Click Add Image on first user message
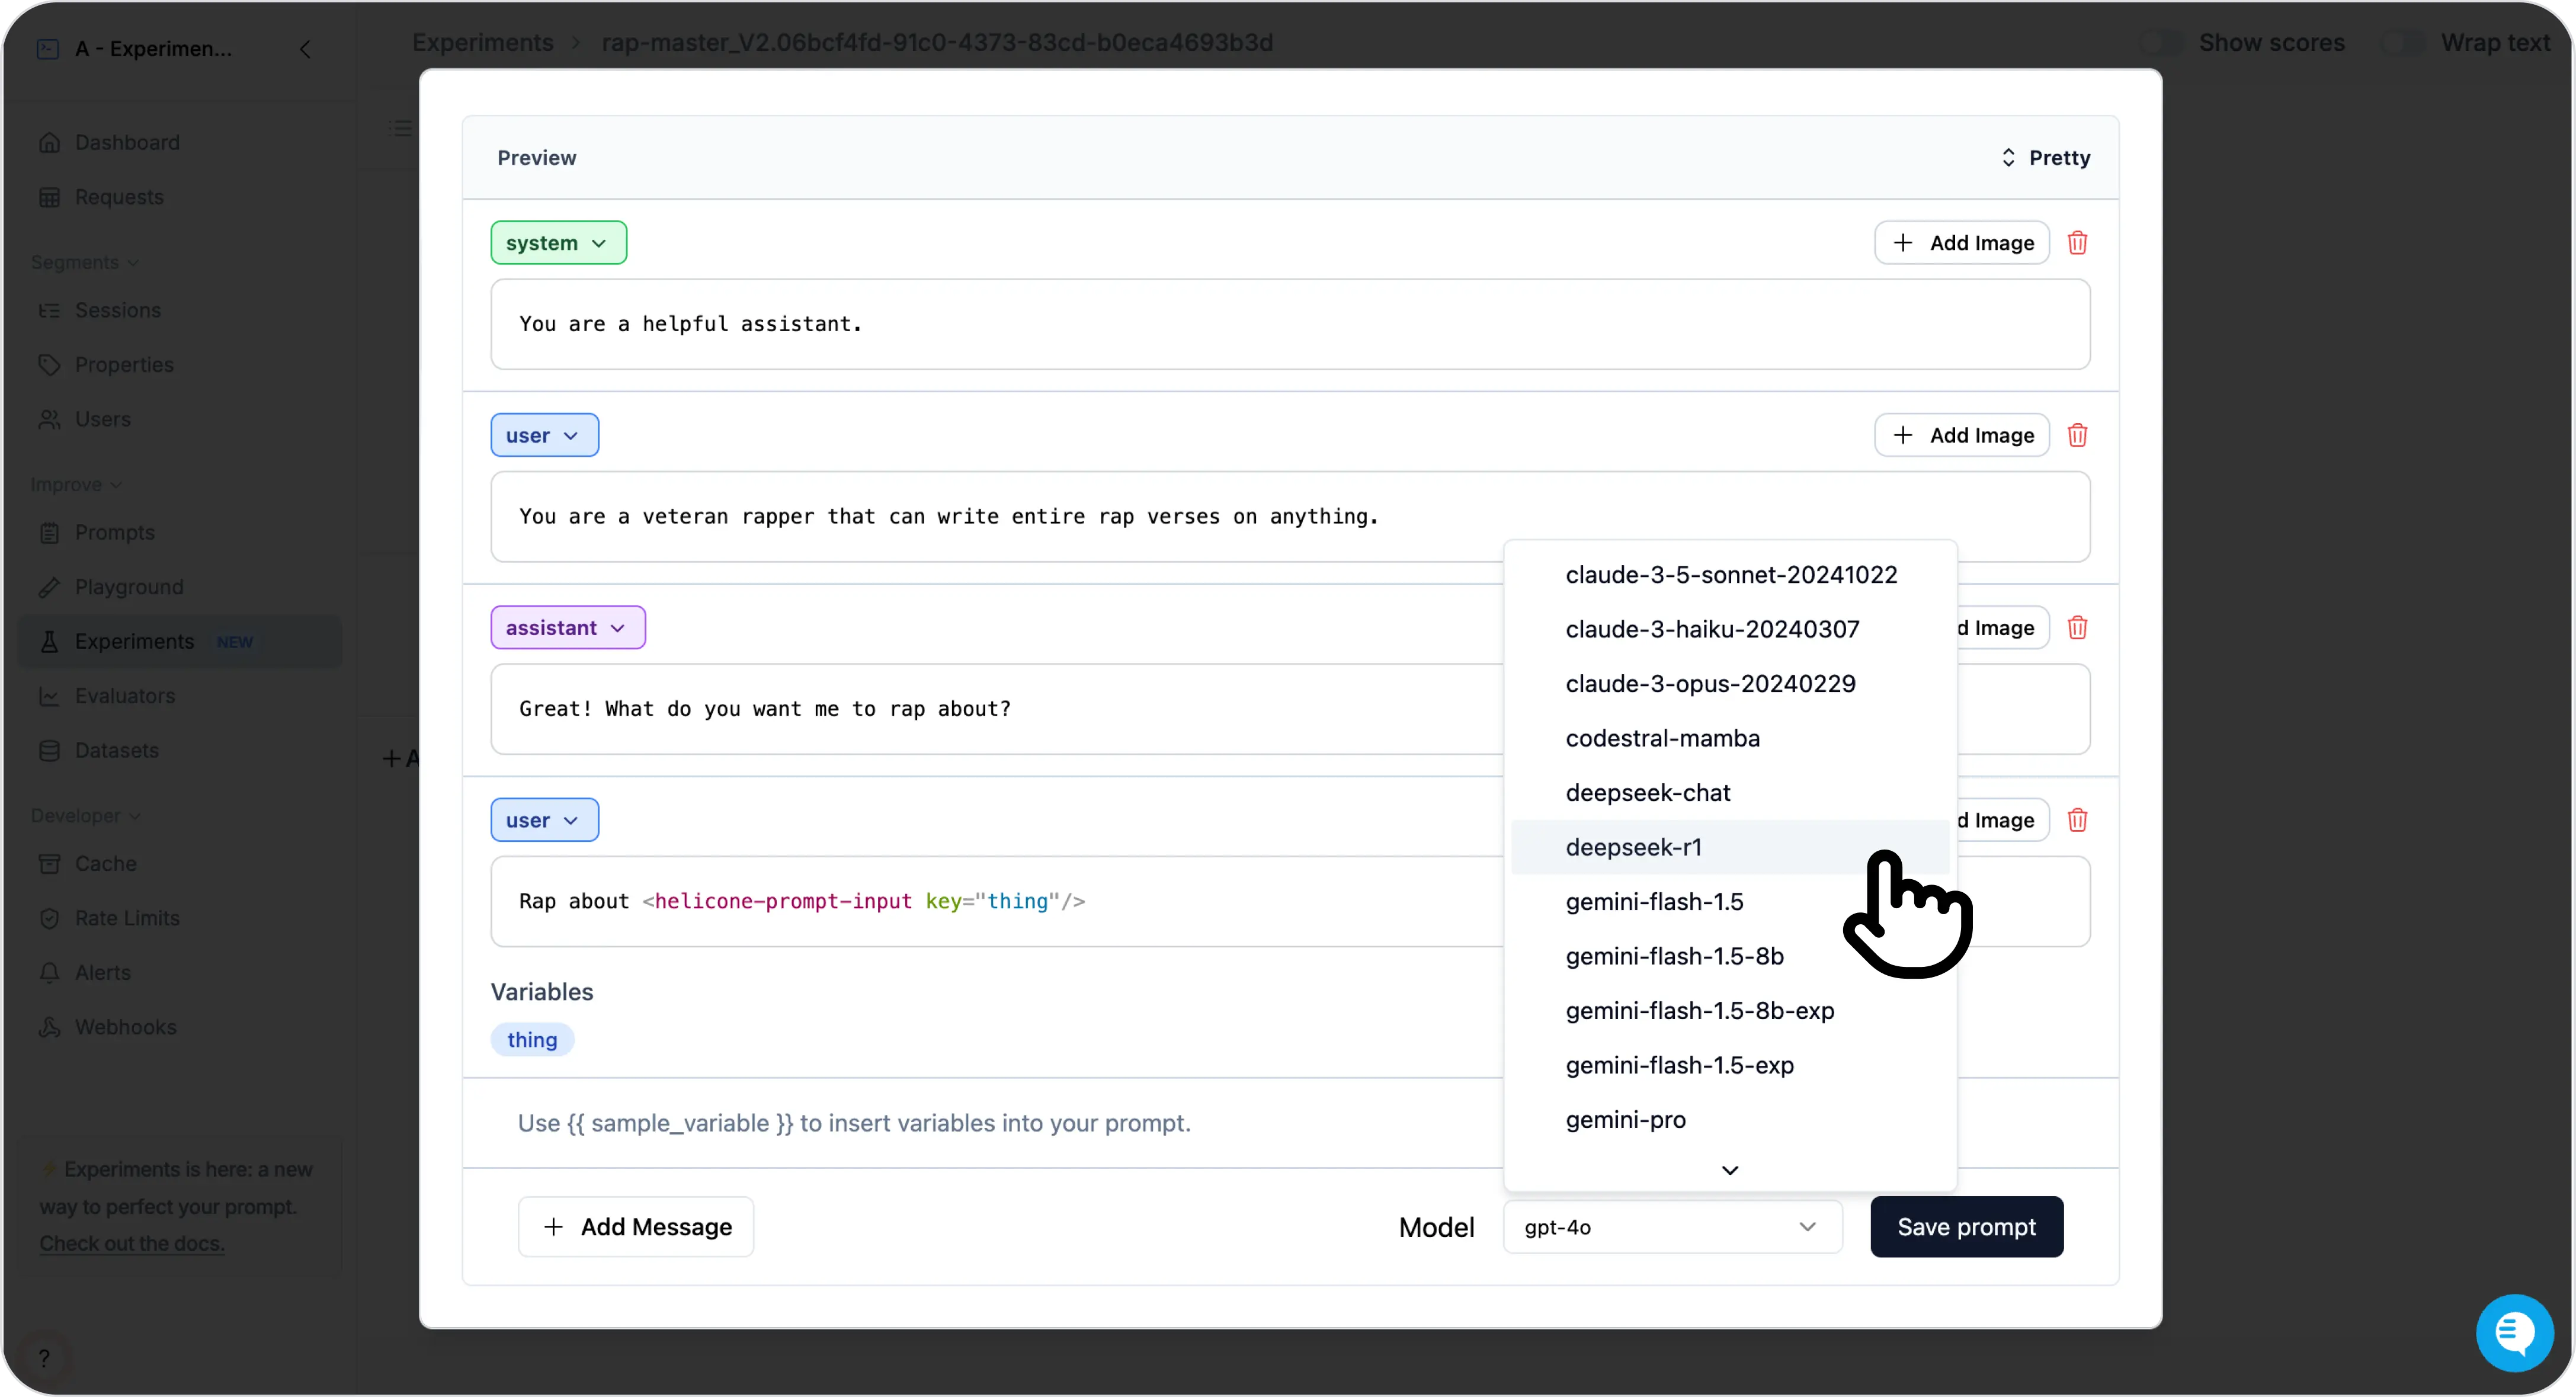The image size is (2576, 1397). tap(1961, 435)
